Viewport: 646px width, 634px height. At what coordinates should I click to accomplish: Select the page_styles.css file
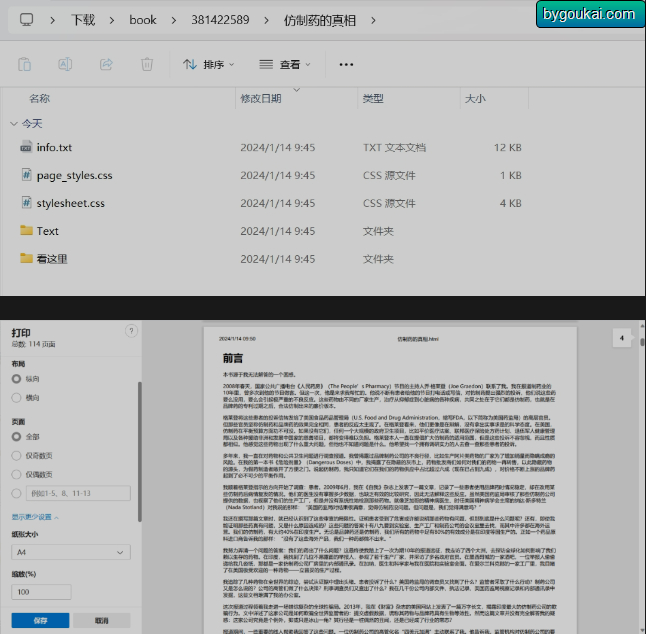click(74, 175)
